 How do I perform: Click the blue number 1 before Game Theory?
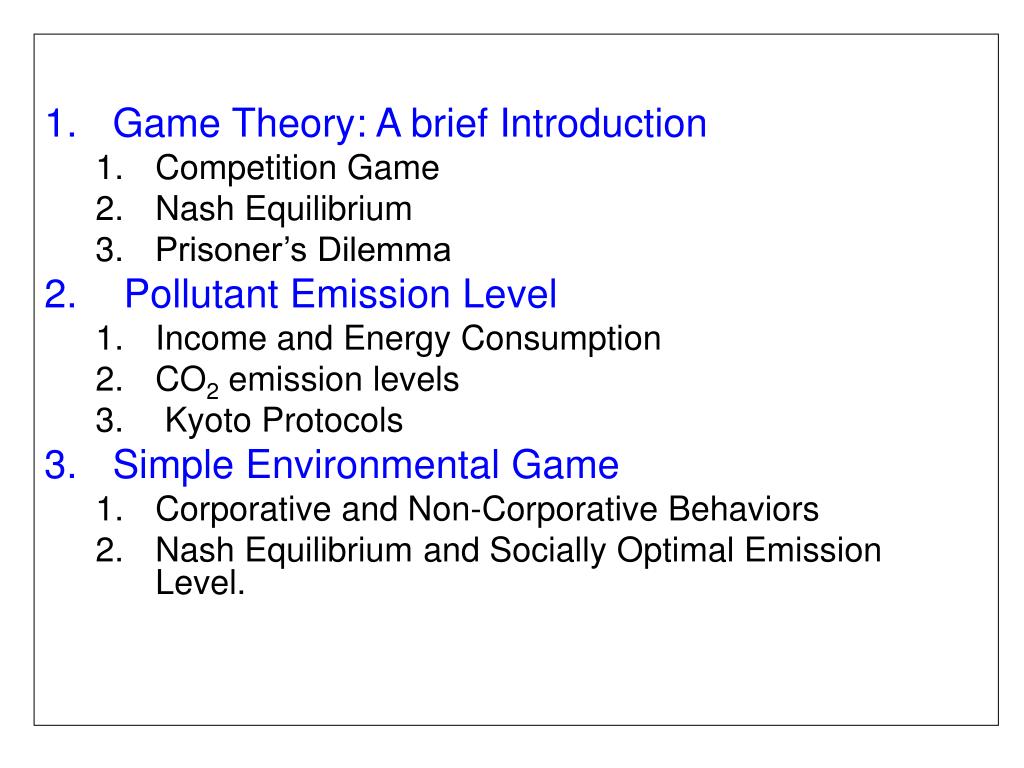(60, 123)
